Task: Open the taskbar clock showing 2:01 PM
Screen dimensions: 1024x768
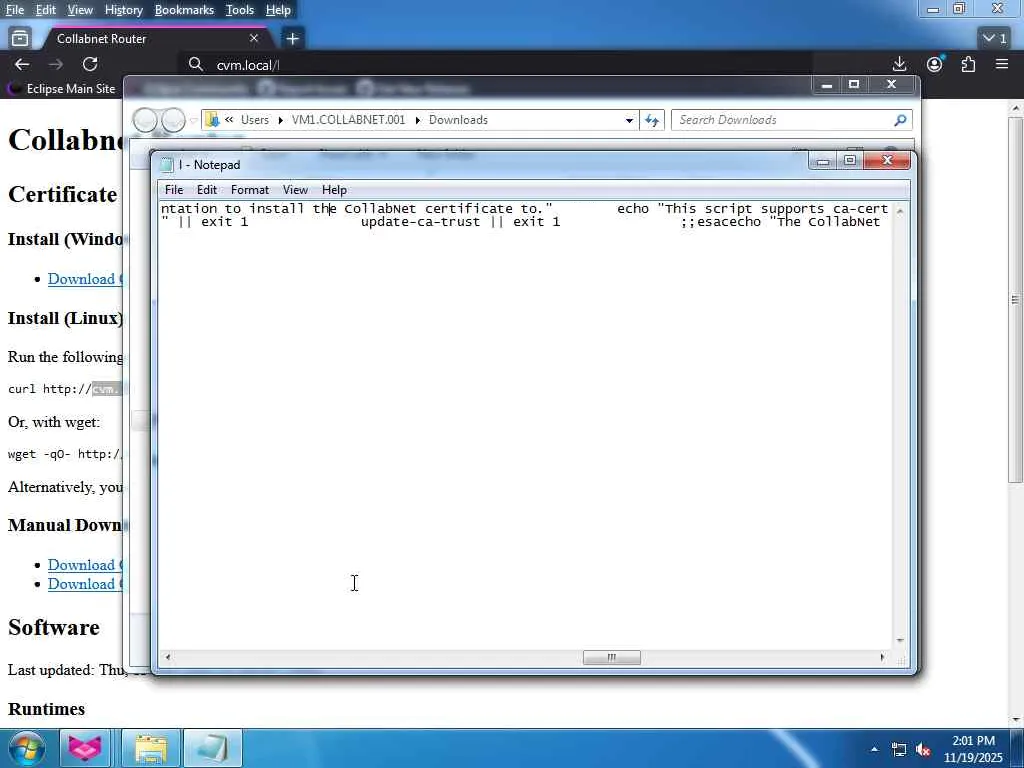Action: click(x=973, y=749)
